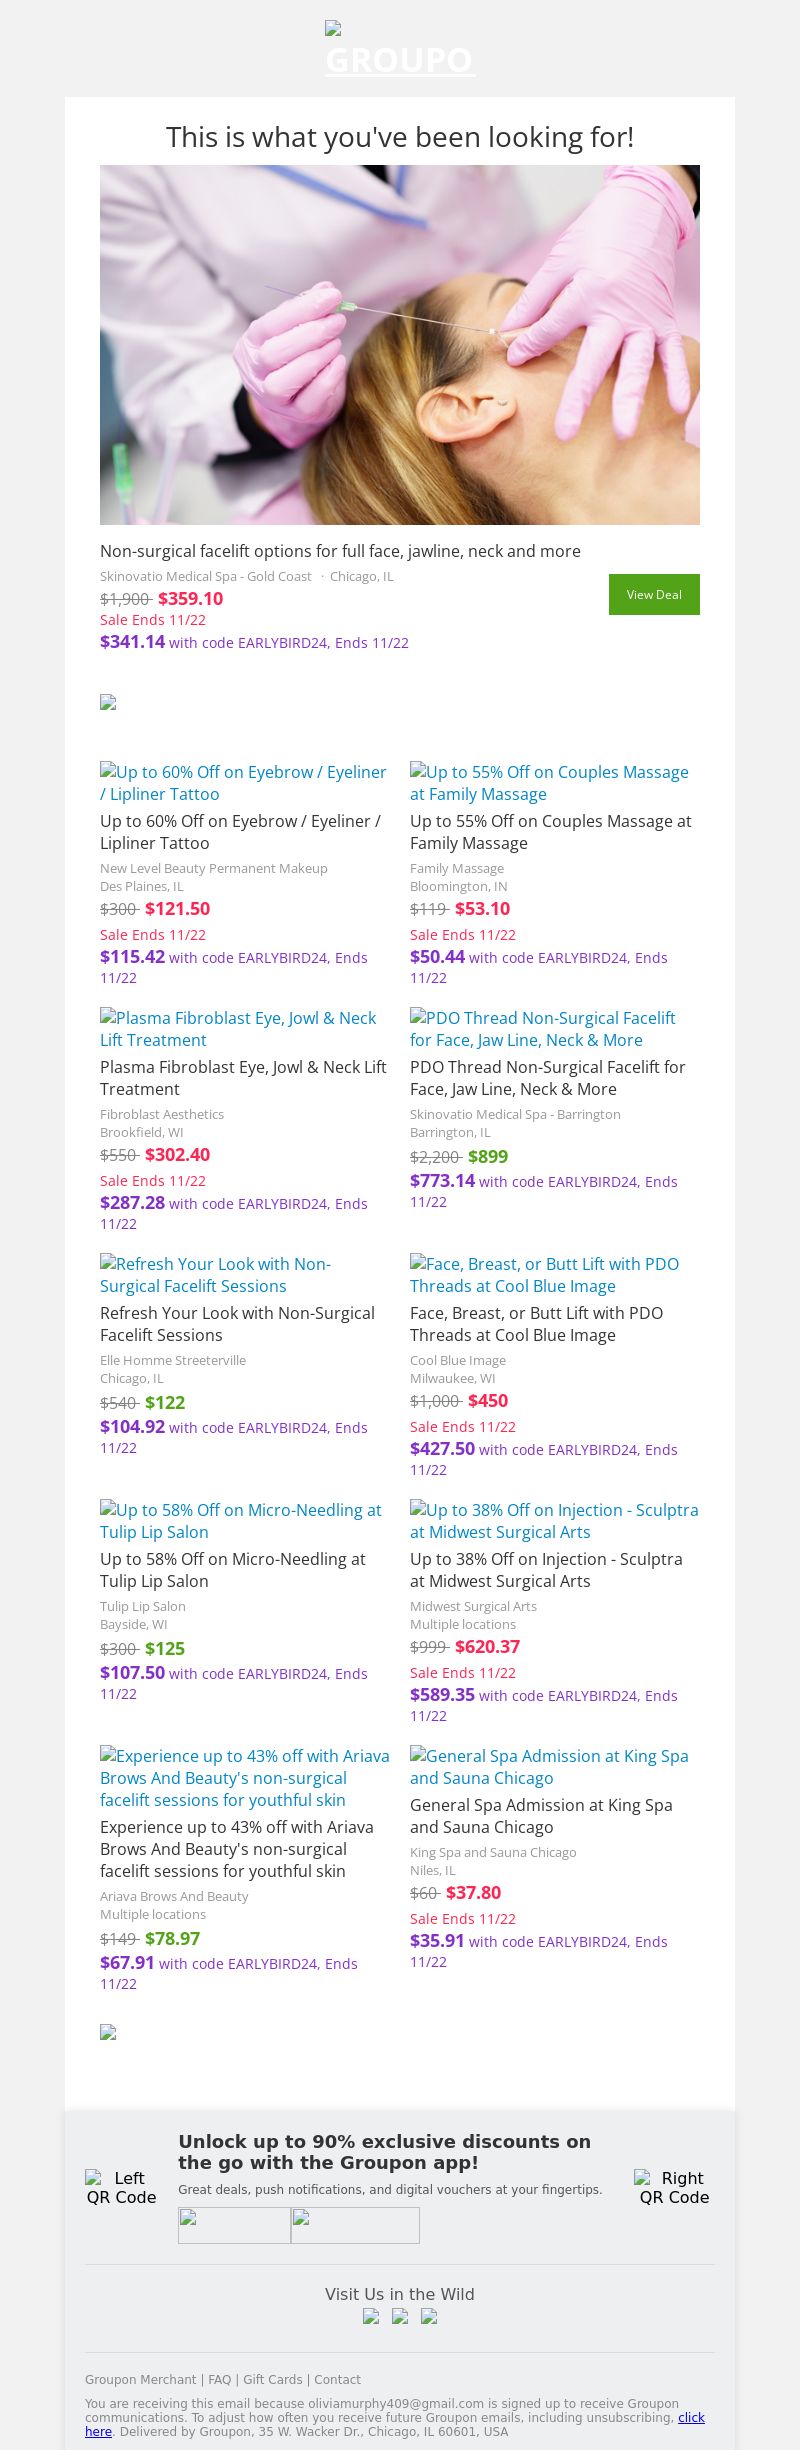Go to the FAQ footer link
The width and height of the screenshot is (800, 2450).
click(x=219, y=2380)
